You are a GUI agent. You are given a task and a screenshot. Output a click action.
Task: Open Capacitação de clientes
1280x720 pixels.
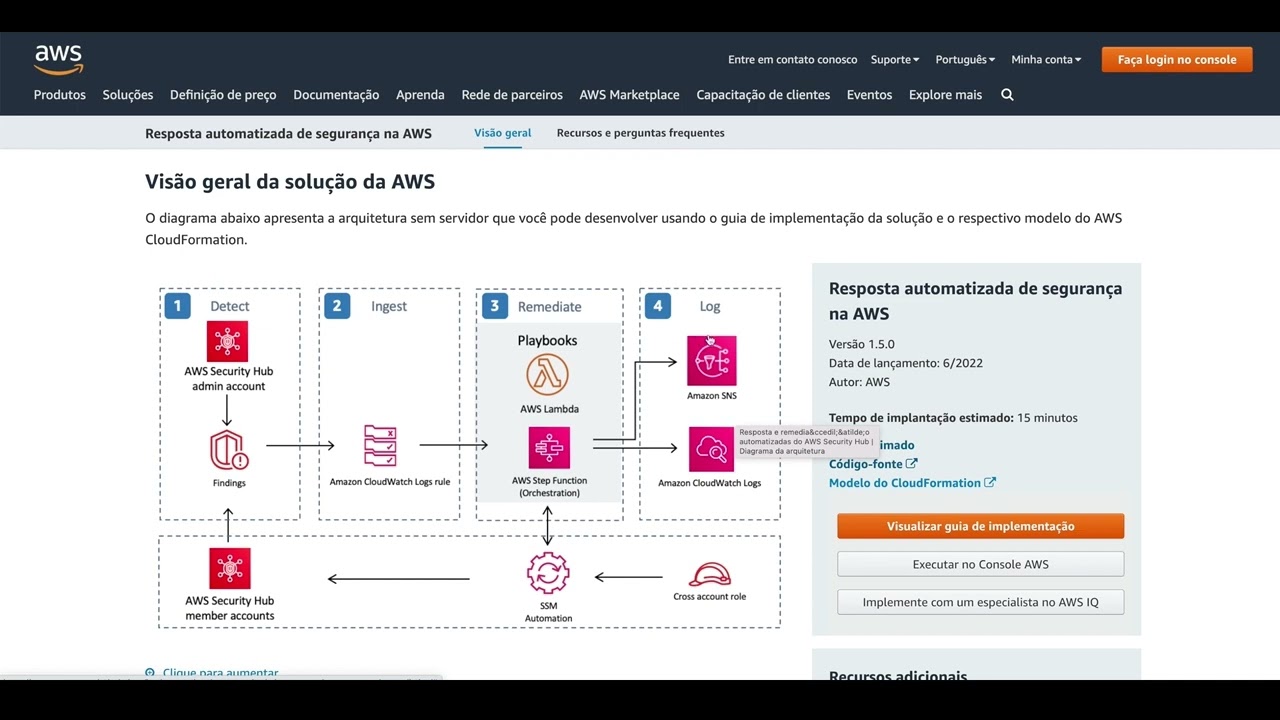pos(763,95)
